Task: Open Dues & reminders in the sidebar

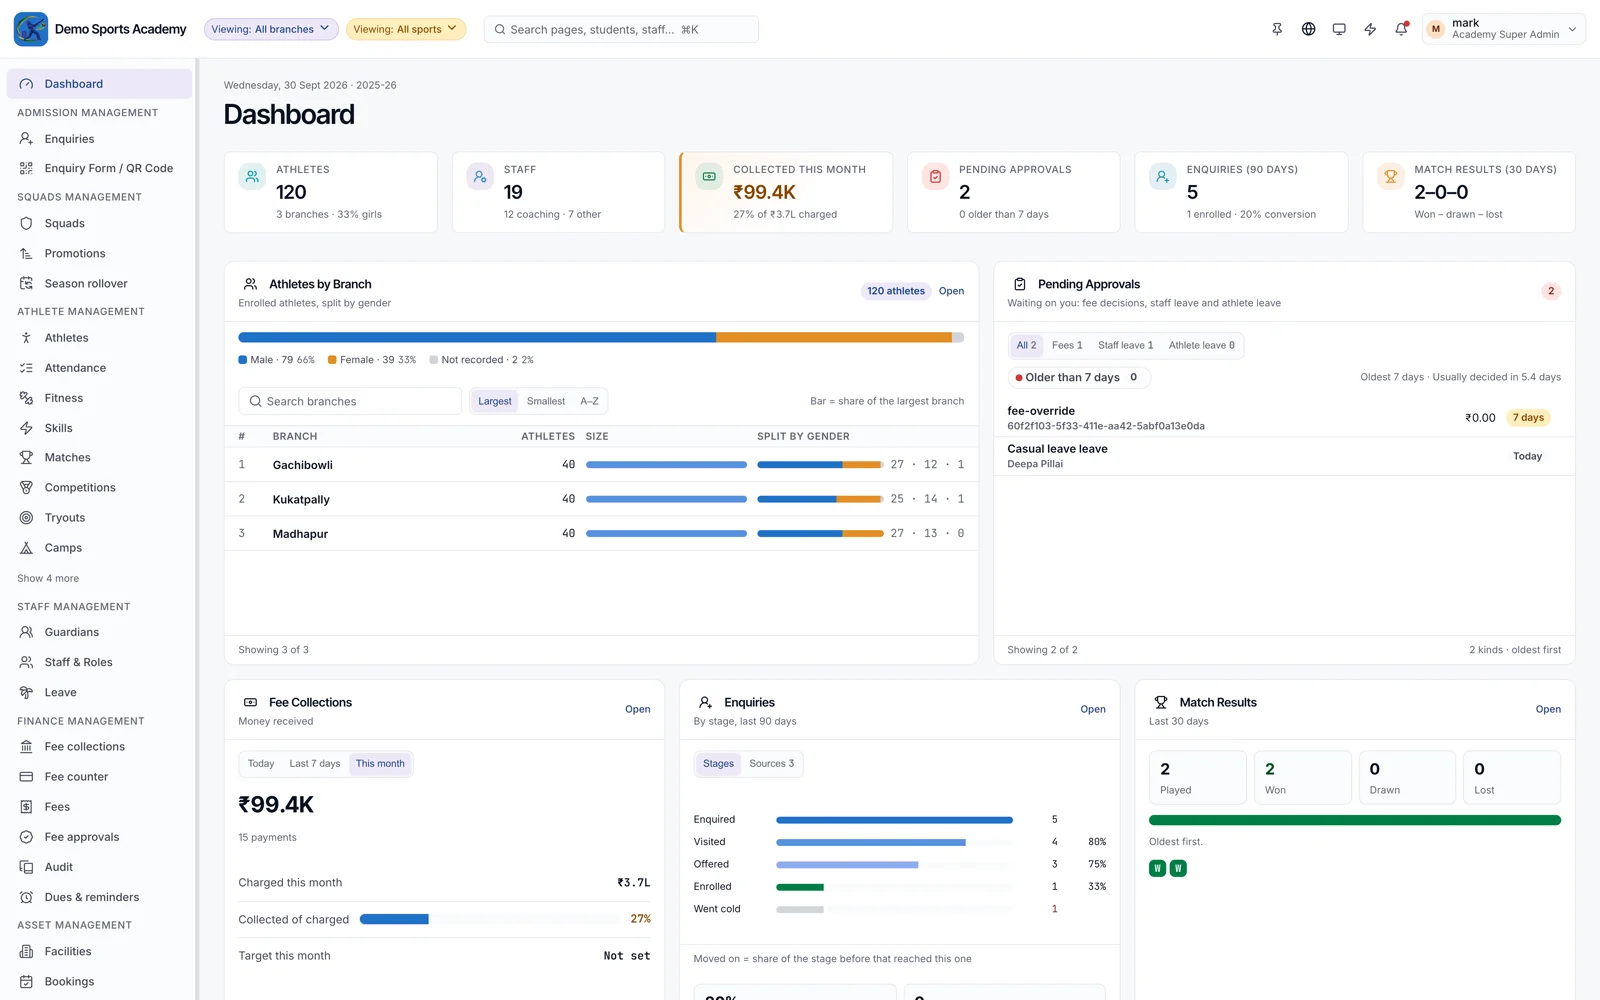Action: tap(99, 897)
